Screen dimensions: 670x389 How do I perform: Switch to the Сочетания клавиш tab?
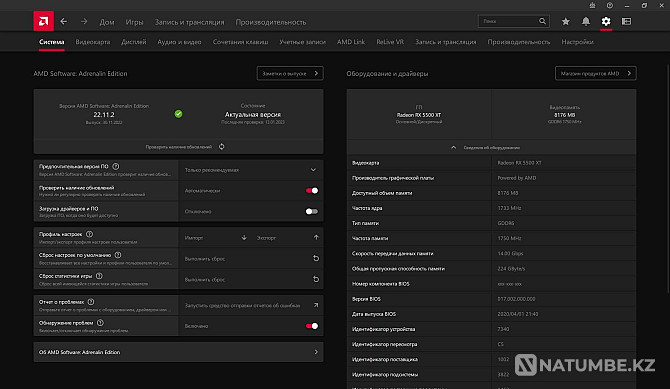tap(241, 42)
